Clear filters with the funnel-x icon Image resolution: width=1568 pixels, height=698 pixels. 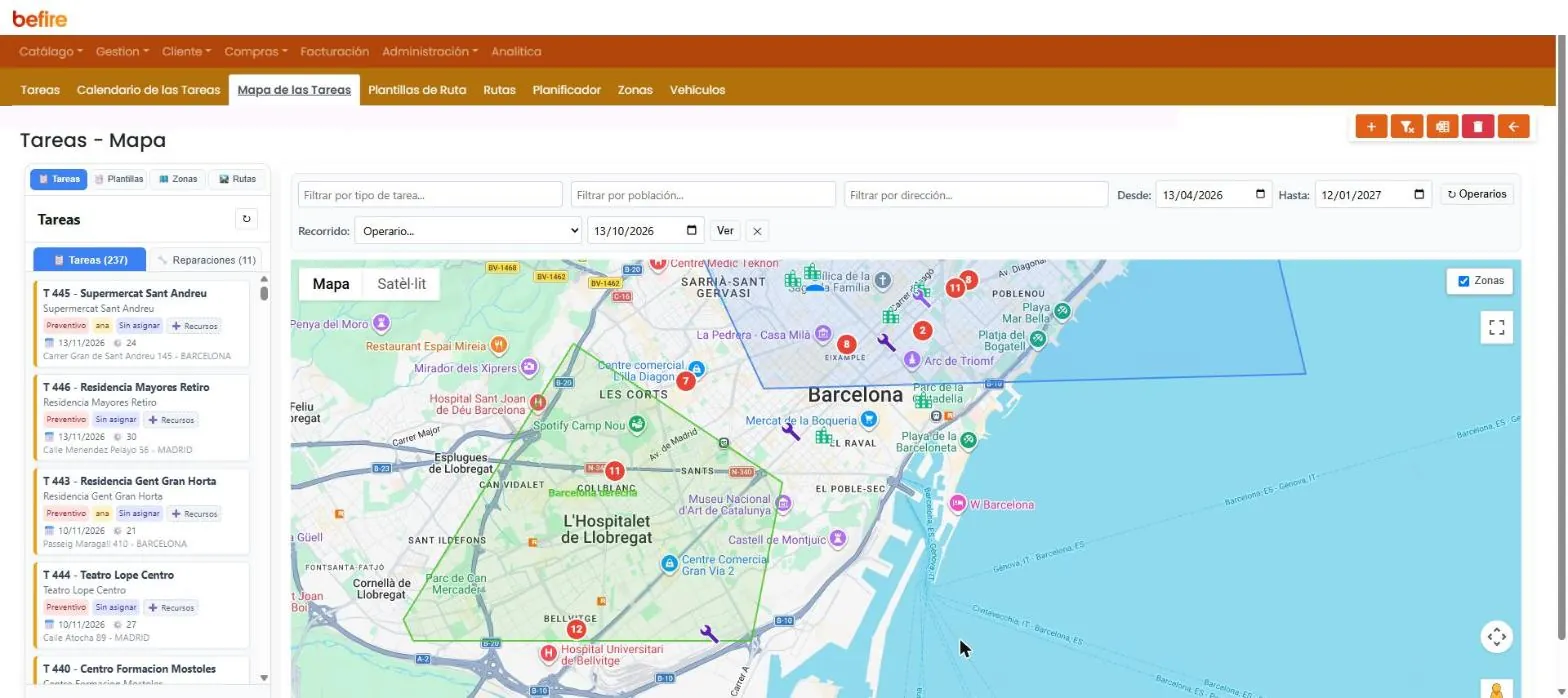tap(1406, 127)
